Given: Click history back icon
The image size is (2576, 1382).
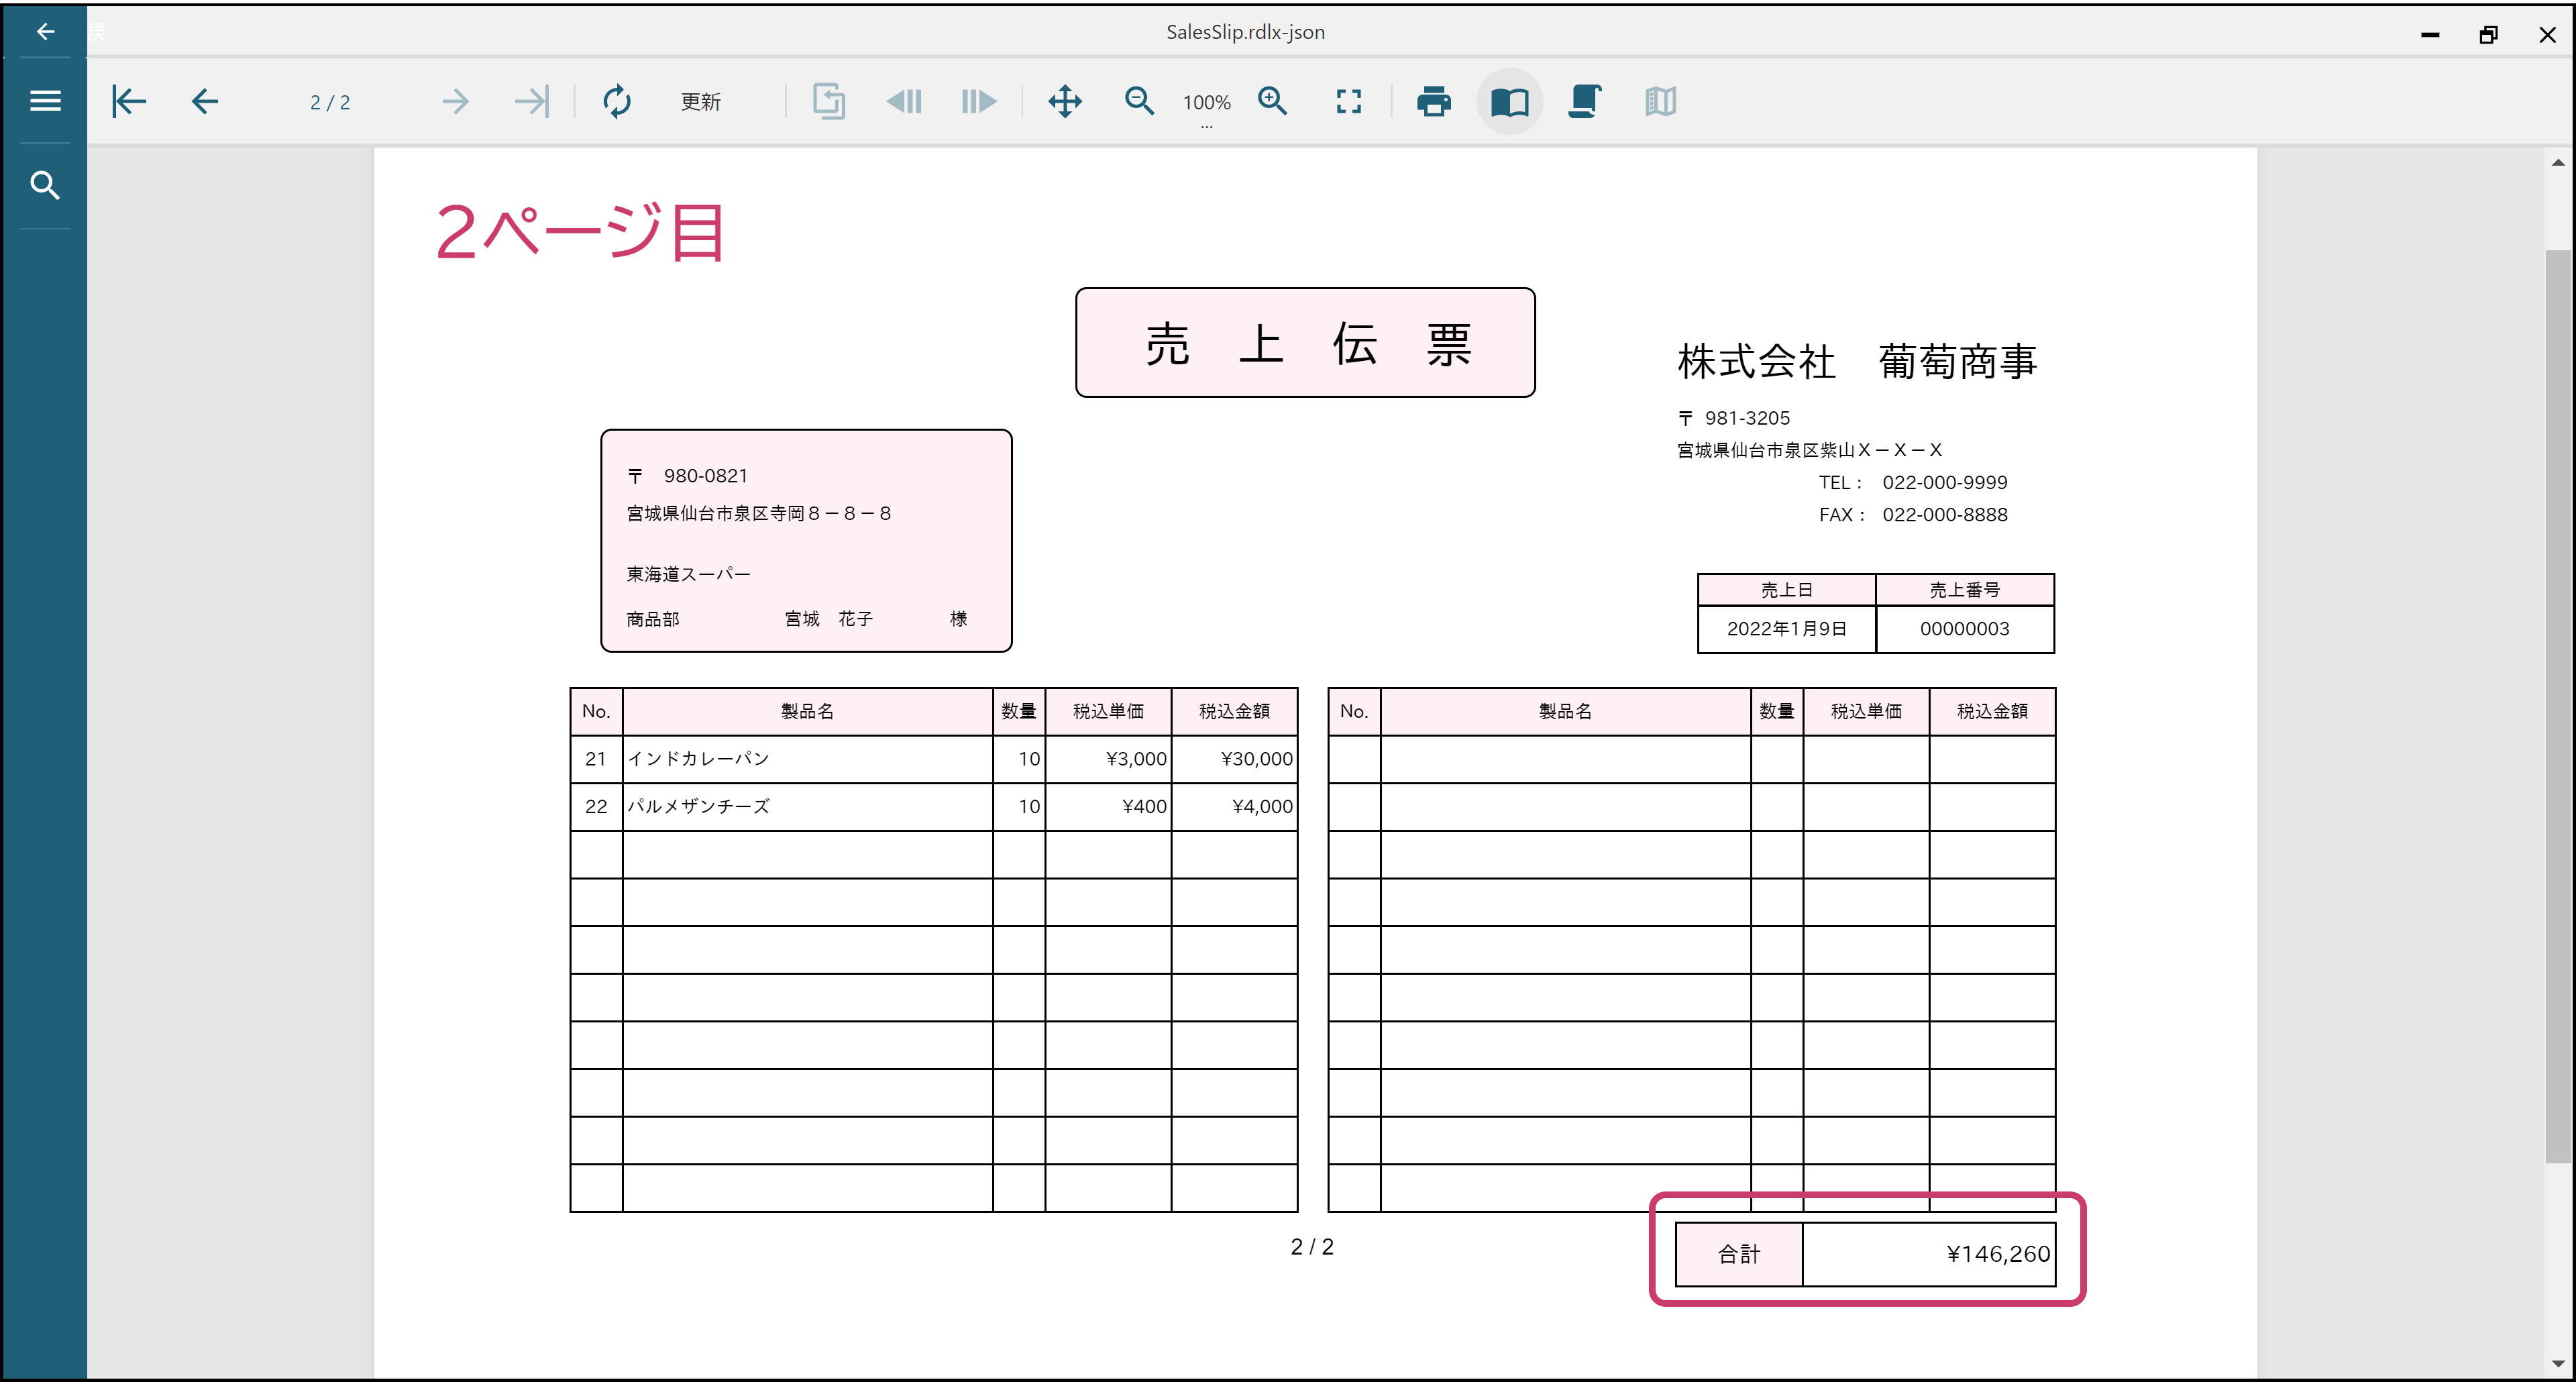Looking at the screenshot, I should click(904, 101).
